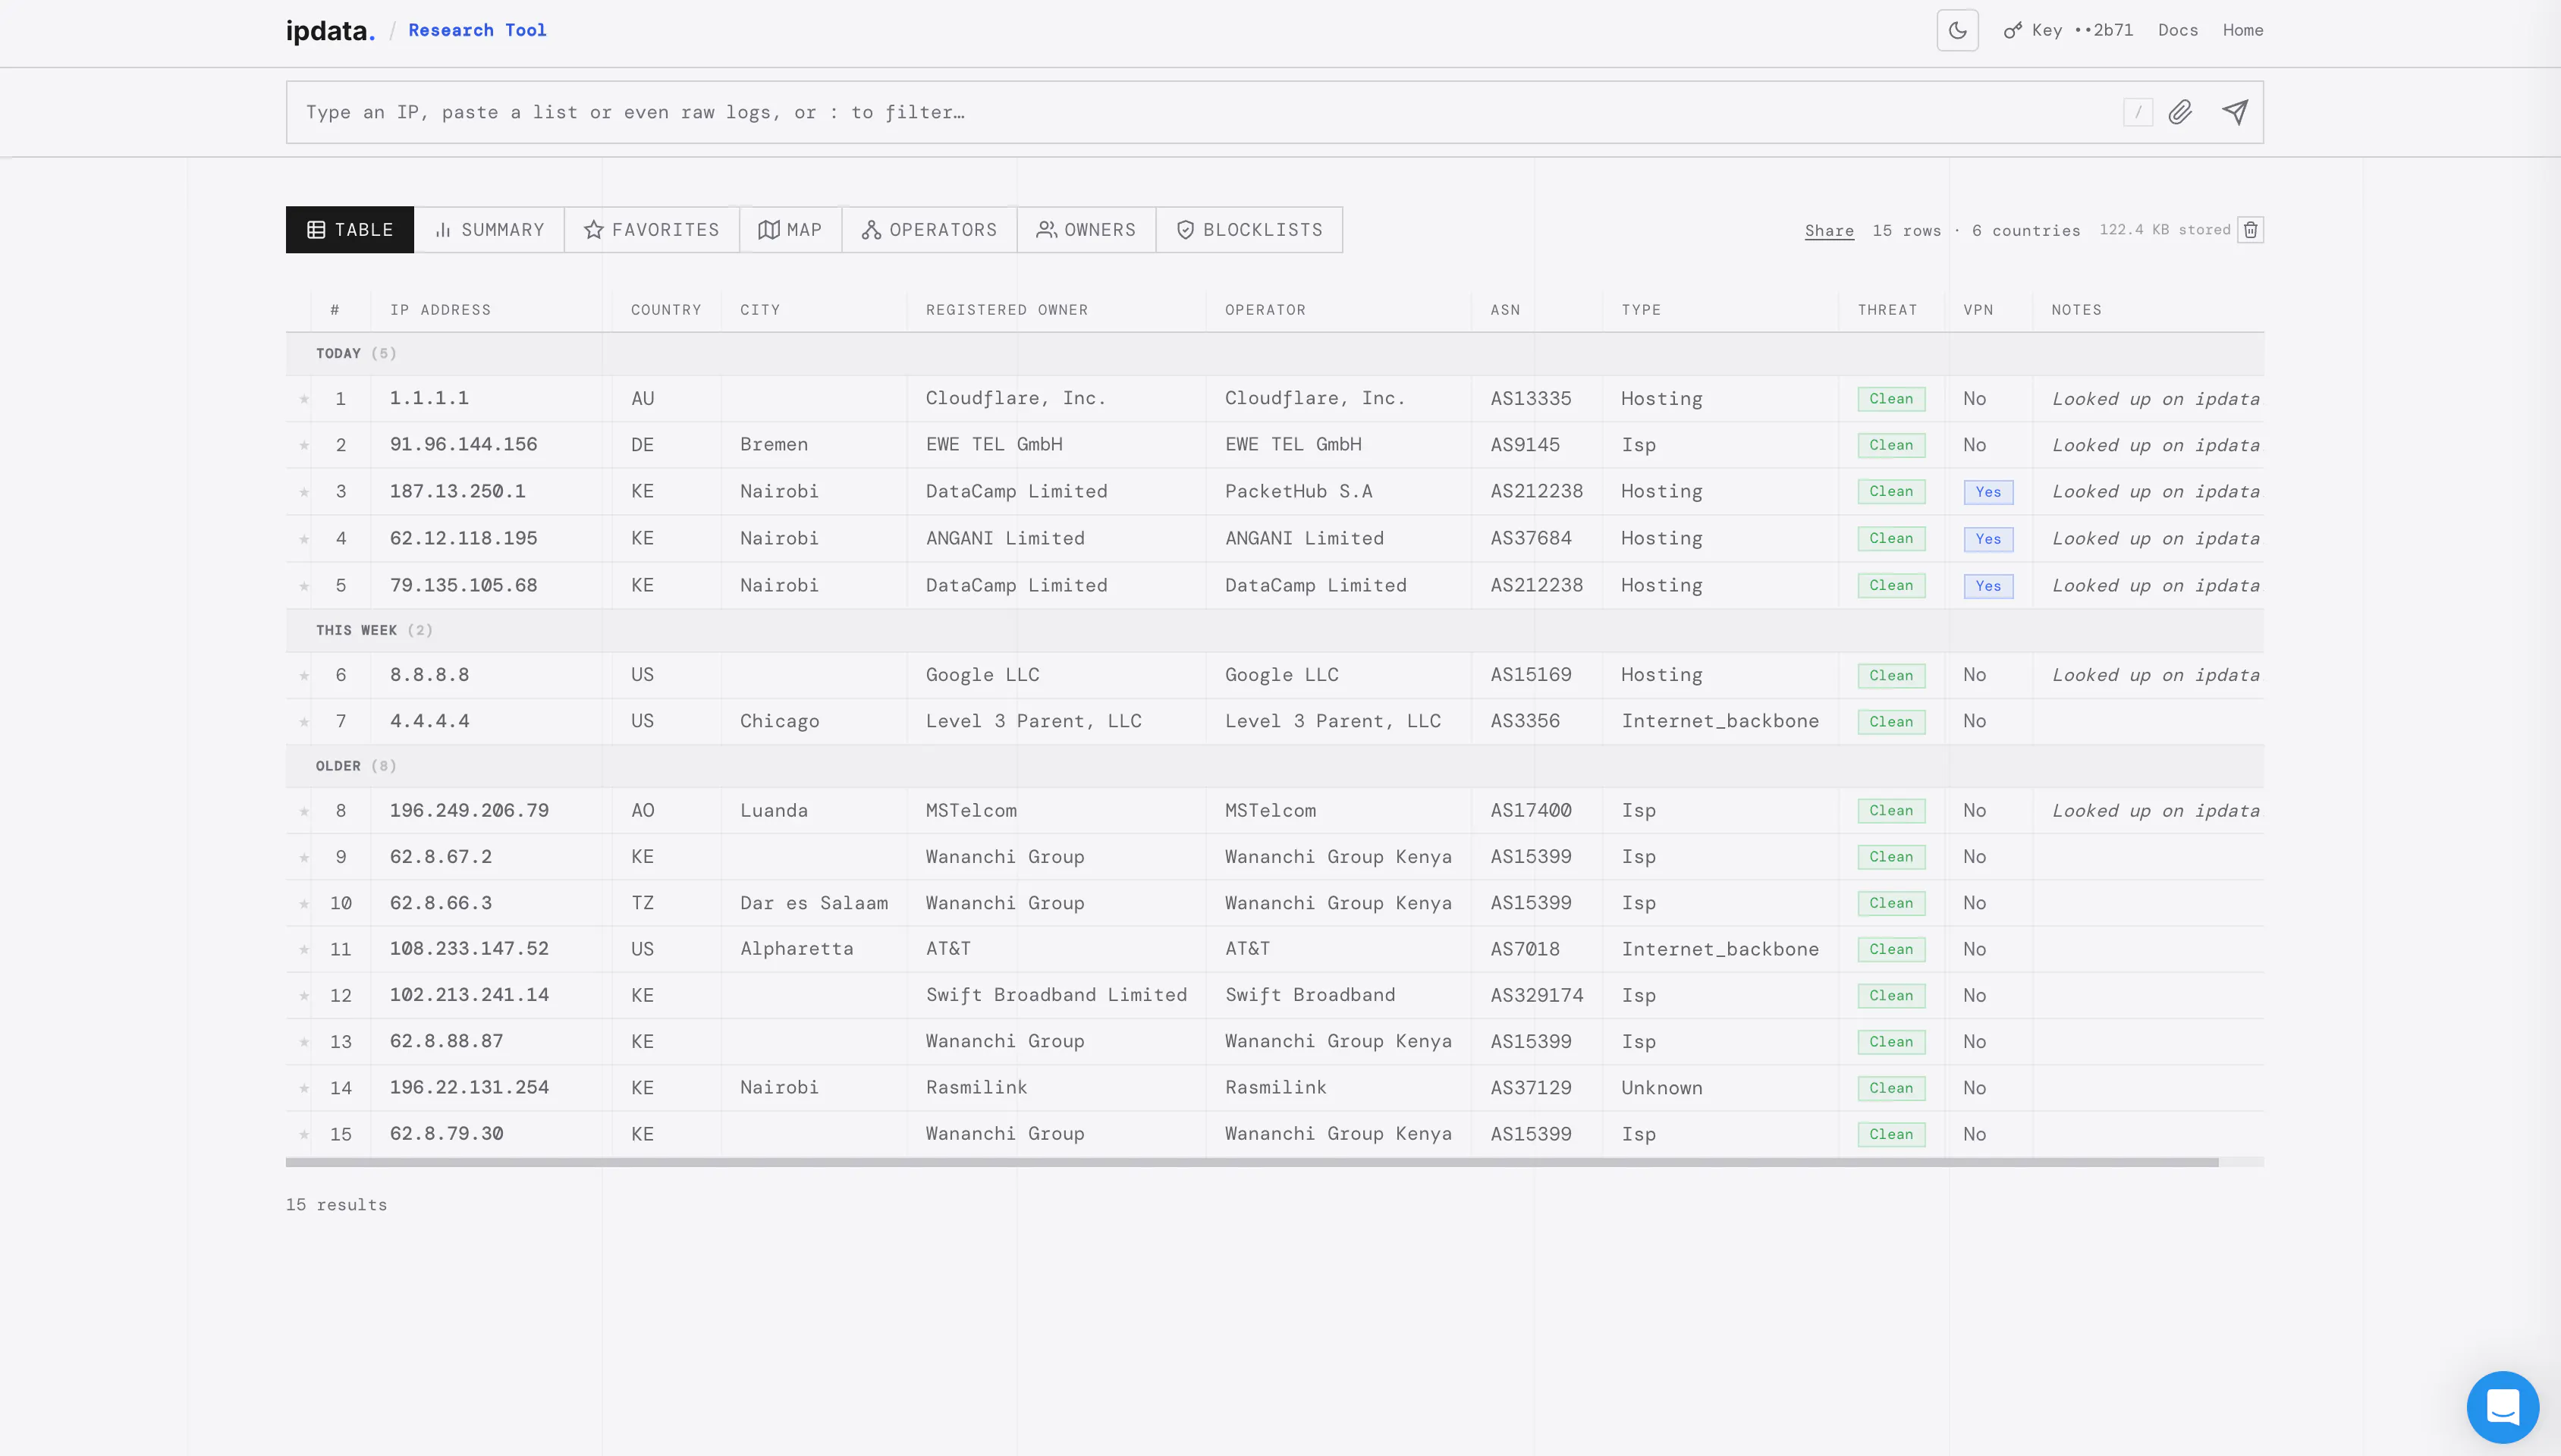
Task: Delete stored data with trash icon
Action: click(x=2250, y=230)
